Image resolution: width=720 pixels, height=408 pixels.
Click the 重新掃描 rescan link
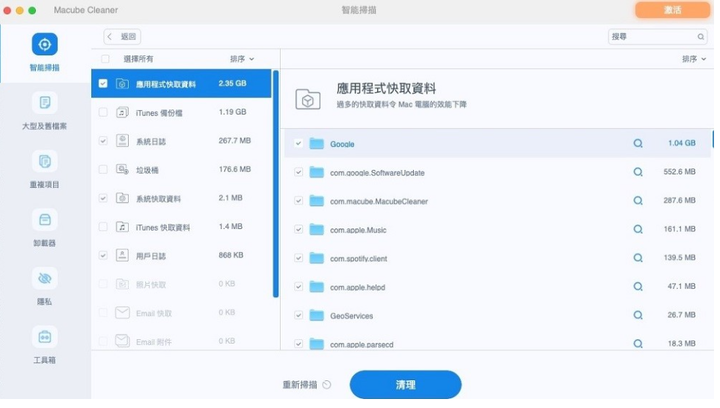click(x=300, y=385)
